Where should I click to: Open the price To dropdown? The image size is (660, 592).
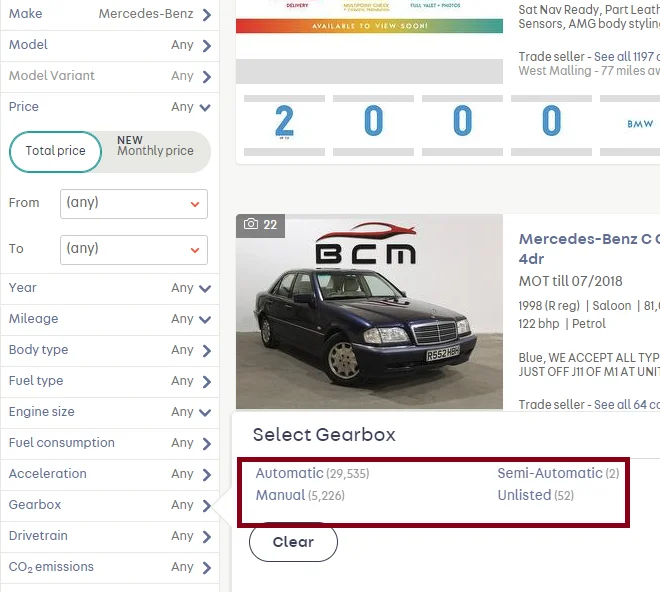click(134, 250)
